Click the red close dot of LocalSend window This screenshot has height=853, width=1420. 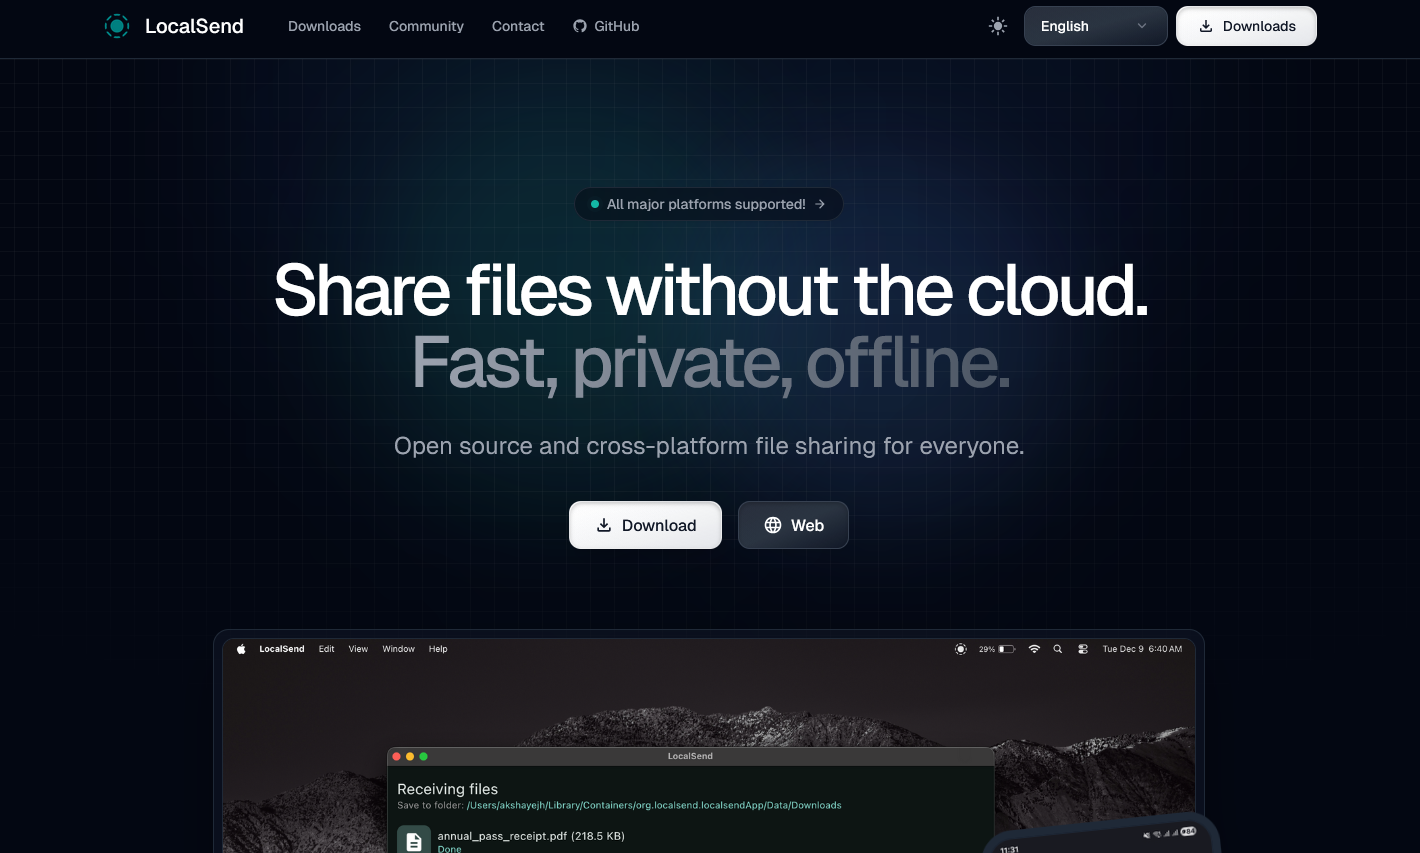[397, 756]
